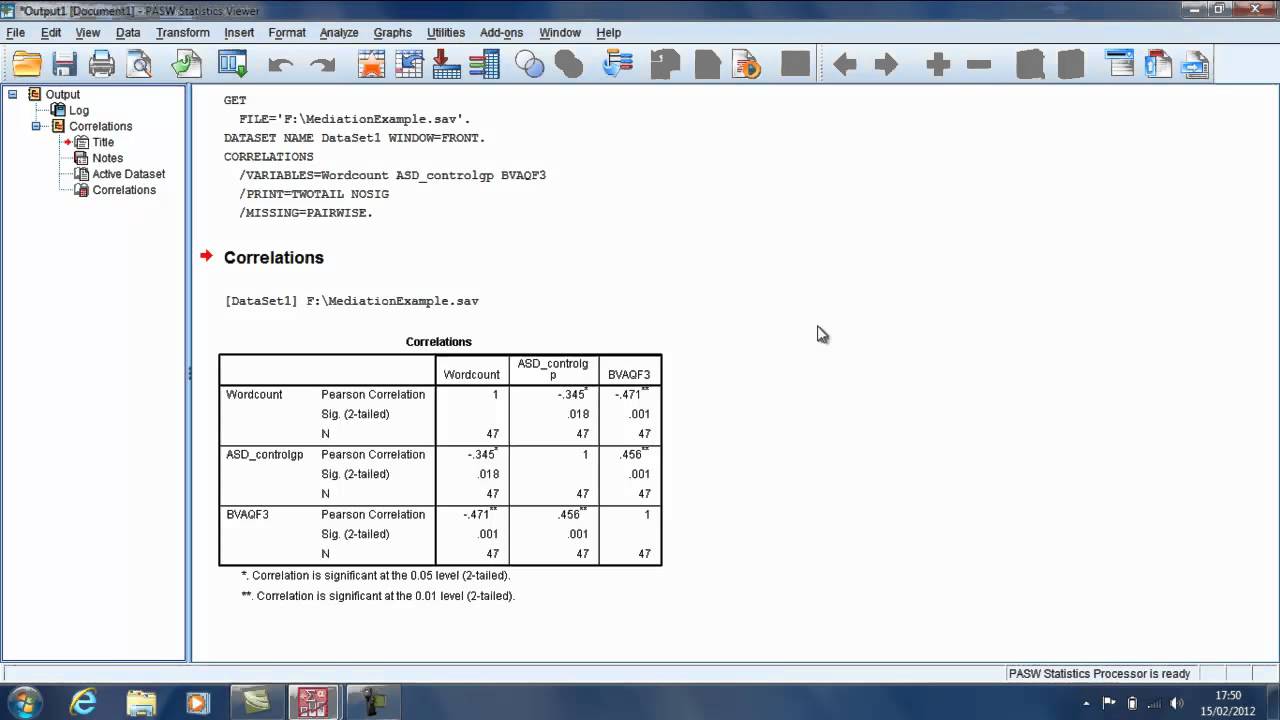This screenshot has height=720, width=1280.
Task: Open the File menu
Action: pyautogui.click(x=16, y=33)
